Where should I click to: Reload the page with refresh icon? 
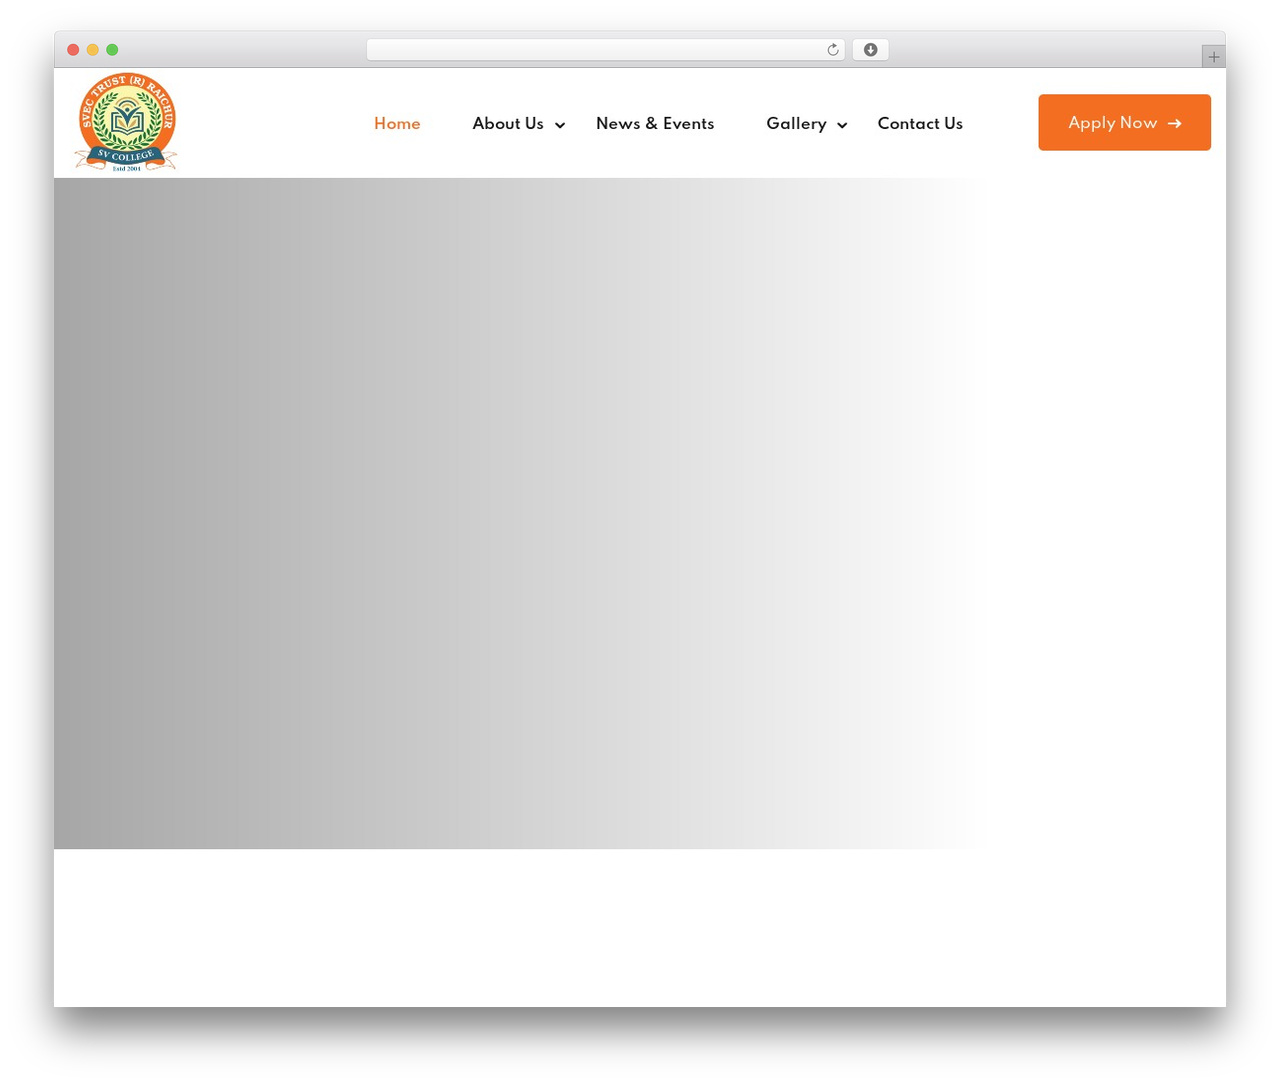pos(833,50)
